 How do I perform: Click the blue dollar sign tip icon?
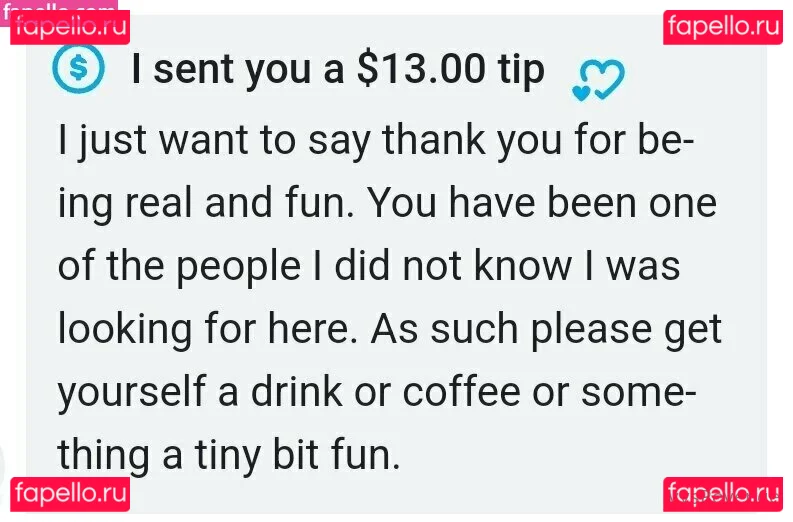[79, 70]
